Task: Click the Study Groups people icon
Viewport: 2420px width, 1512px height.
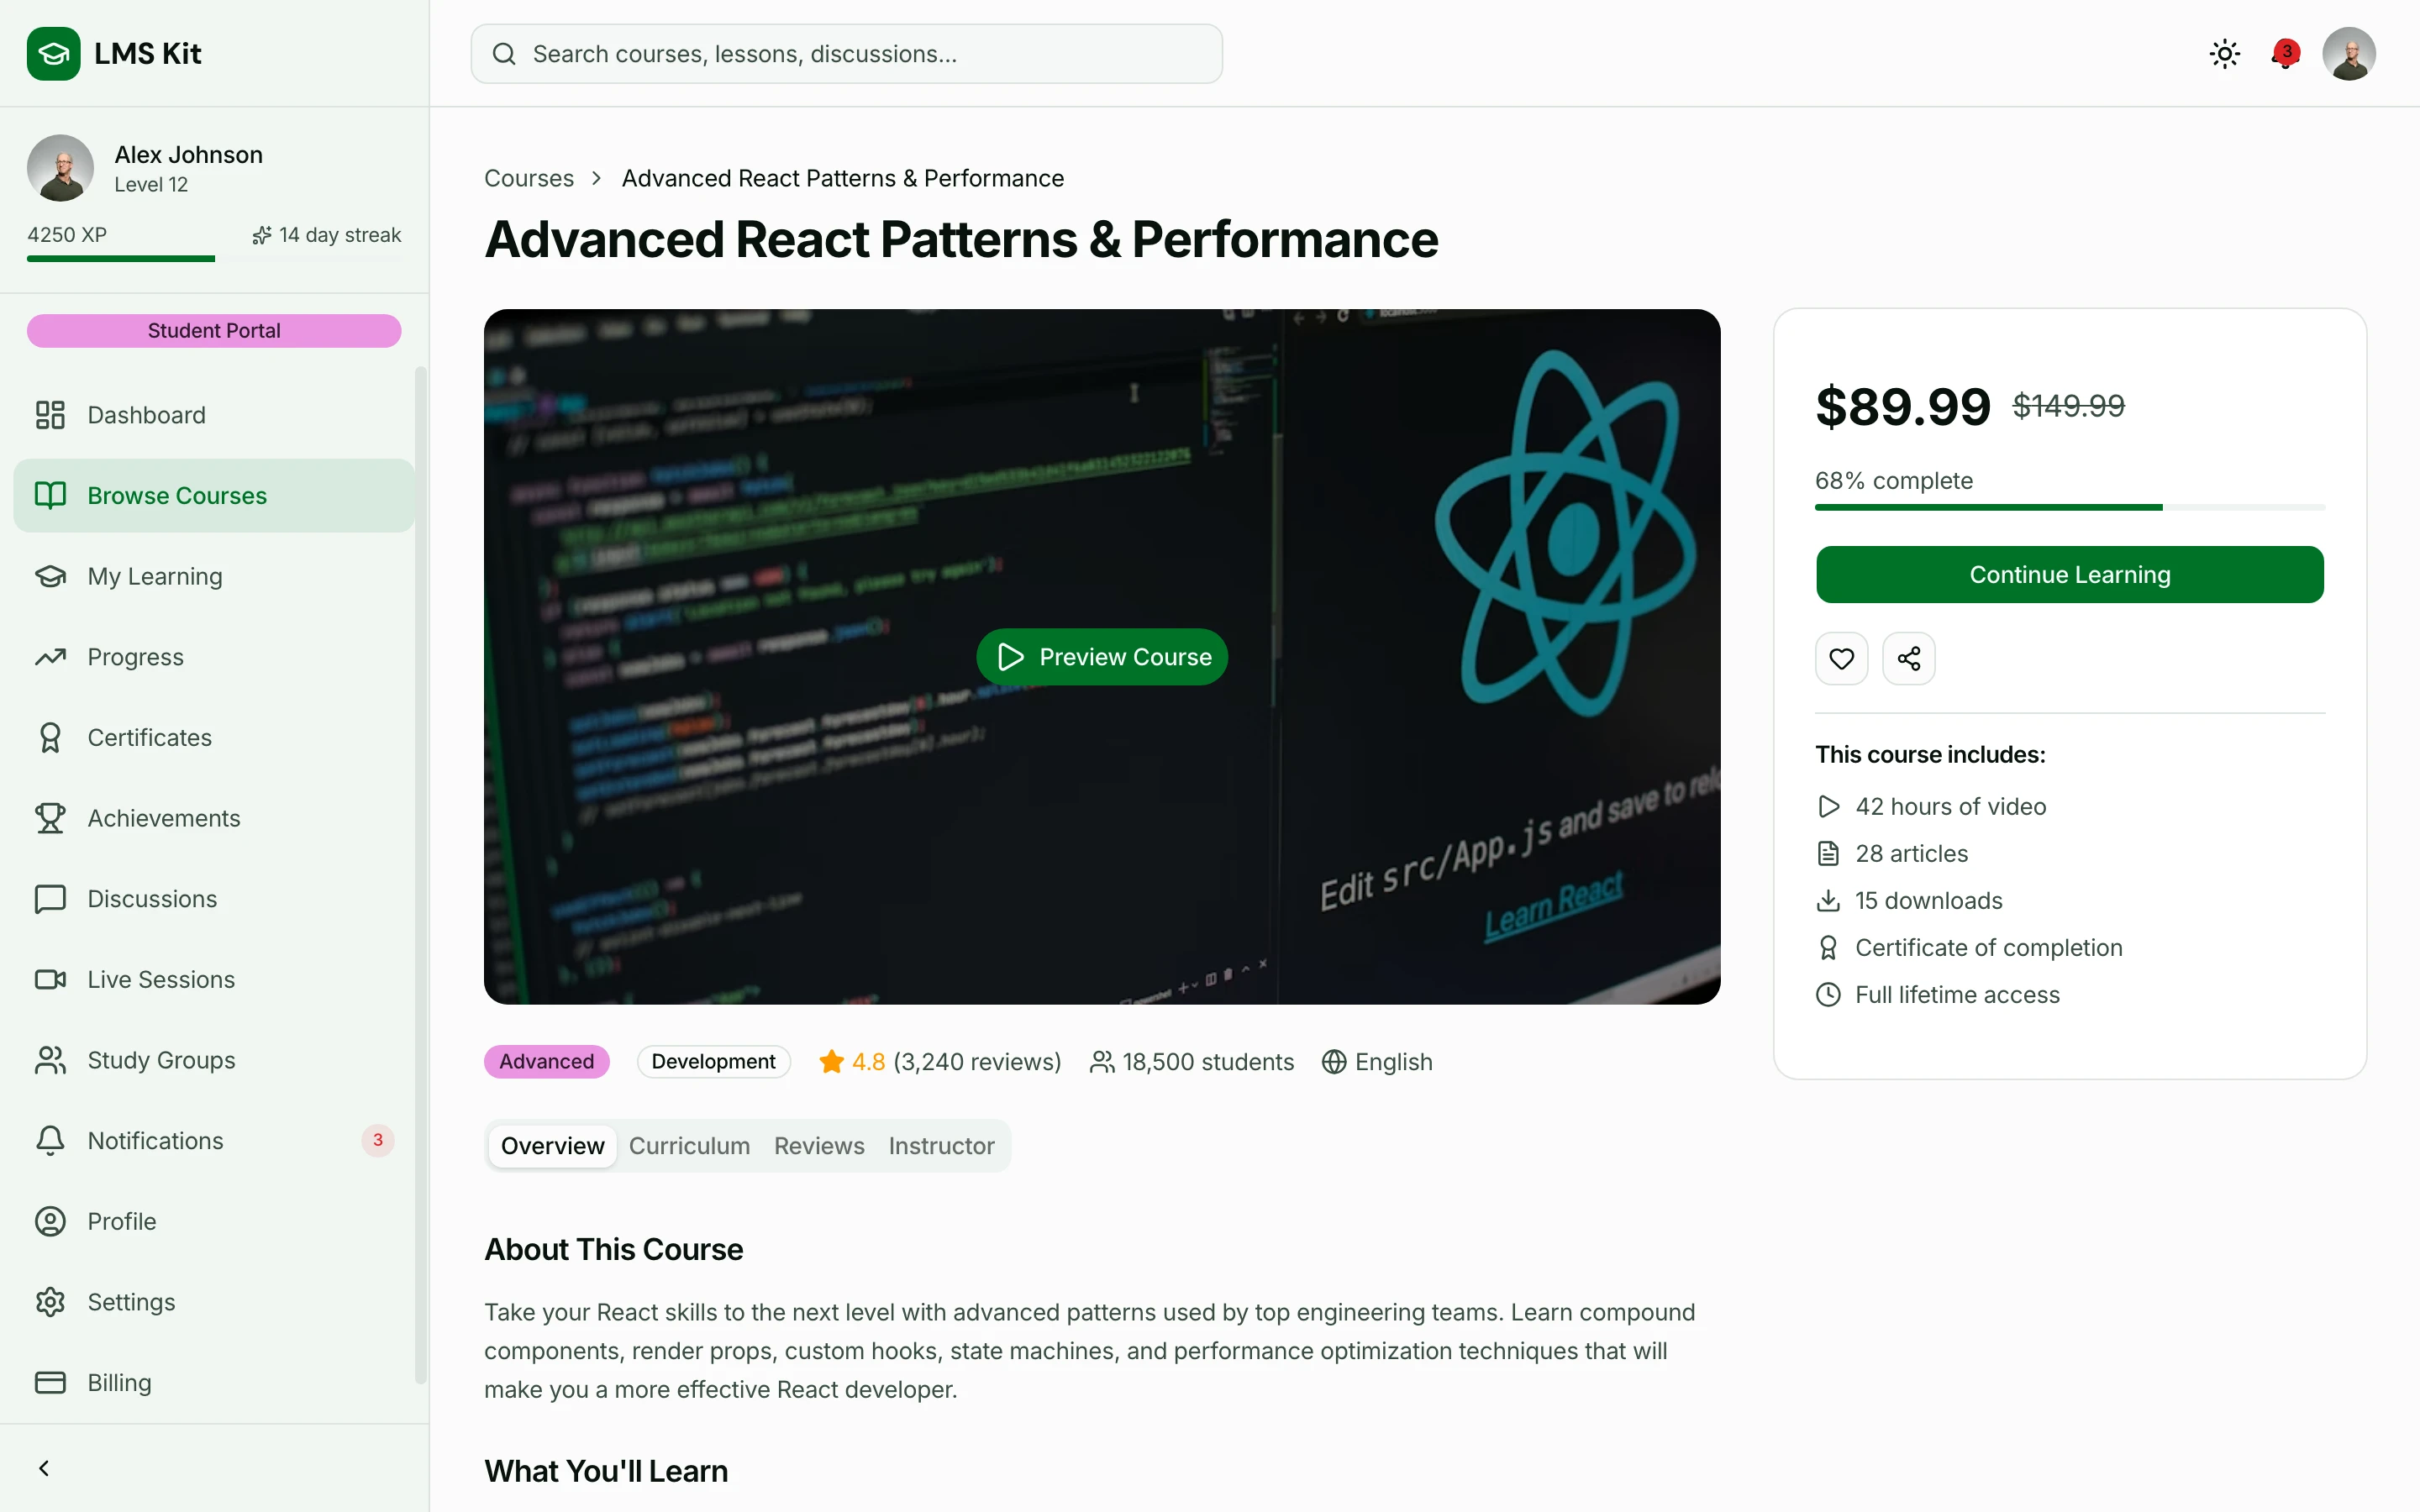Action: 50,1060
